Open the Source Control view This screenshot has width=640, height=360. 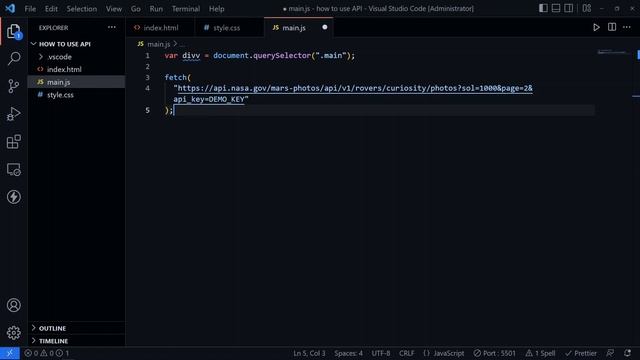[x=13, y=86]
